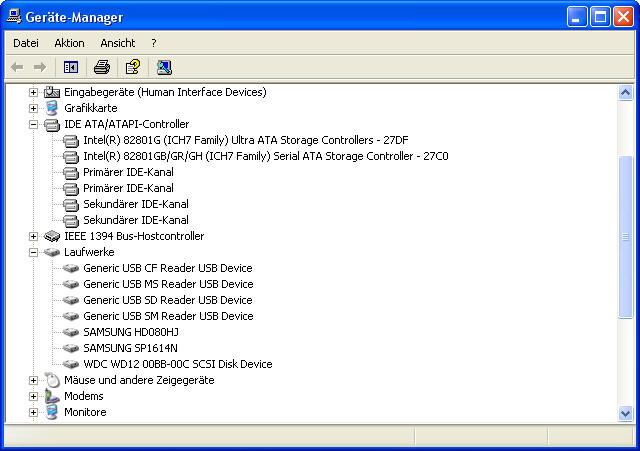This screenshot has height=451, width=640.
Task: Select the "IDE ATA/ATAPI-Controller" label
Action: 127,124
